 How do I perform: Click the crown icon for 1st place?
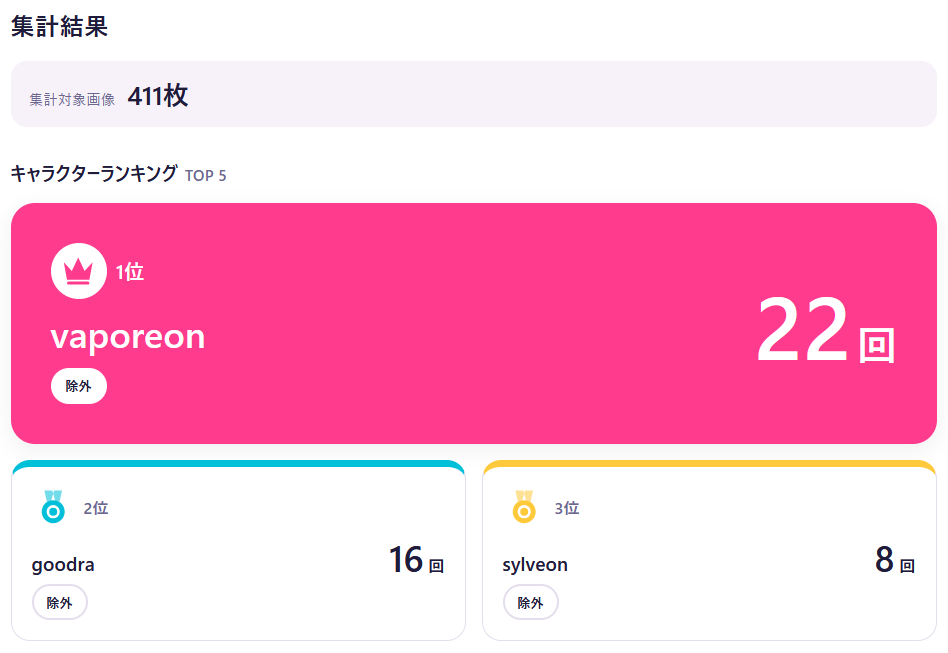pos(79,271)
